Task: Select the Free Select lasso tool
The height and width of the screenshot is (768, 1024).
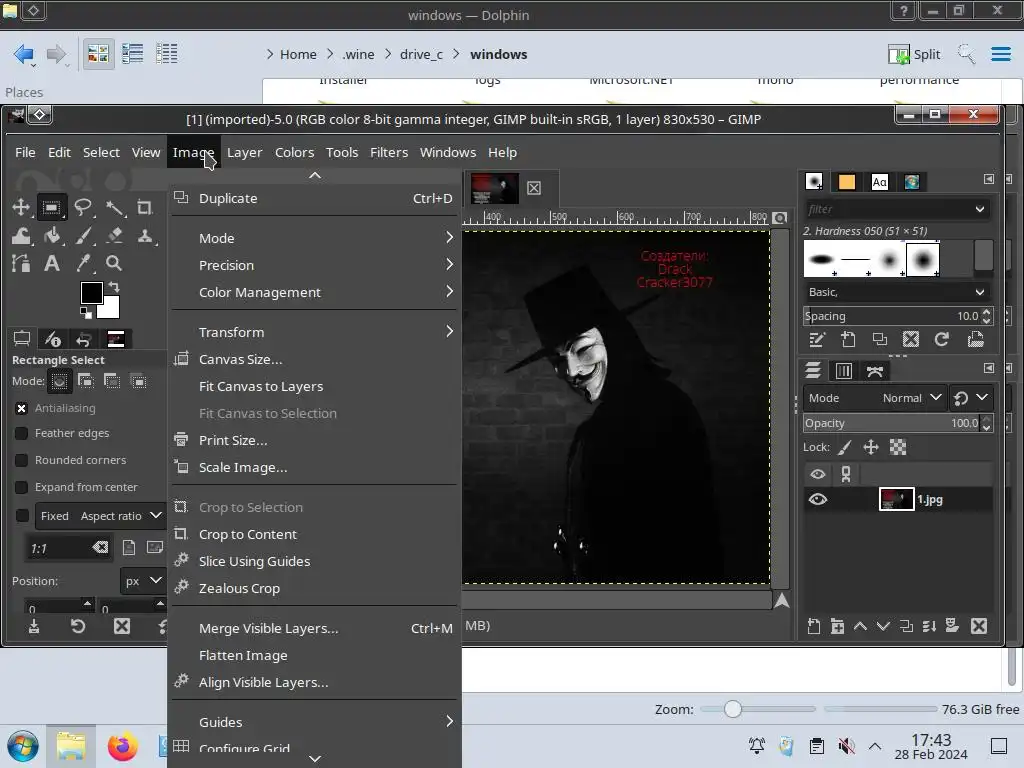Action: [x=83, y=208]
